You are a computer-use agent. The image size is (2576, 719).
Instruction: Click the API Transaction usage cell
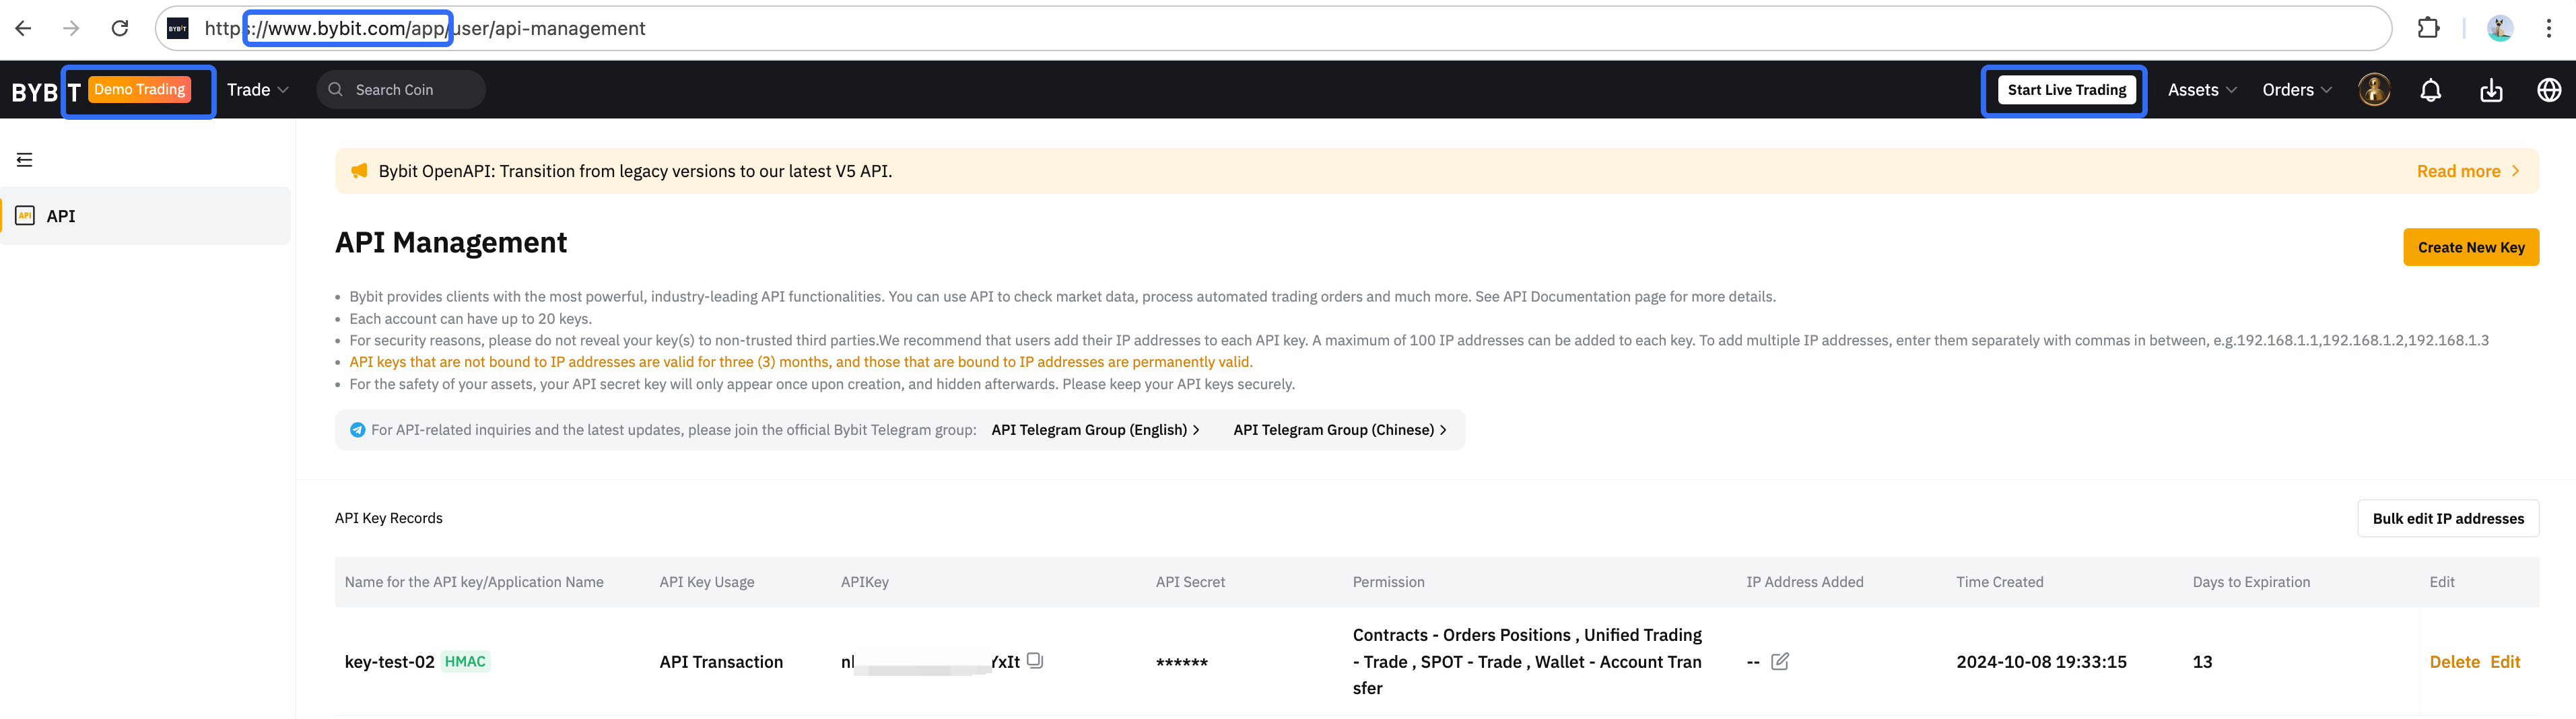click(721, 662)
